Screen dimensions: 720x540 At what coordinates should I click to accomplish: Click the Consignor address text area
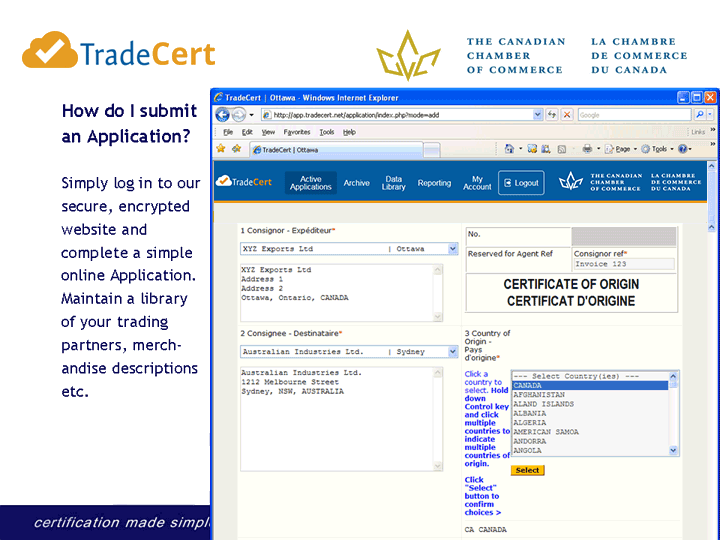(341, 292)
